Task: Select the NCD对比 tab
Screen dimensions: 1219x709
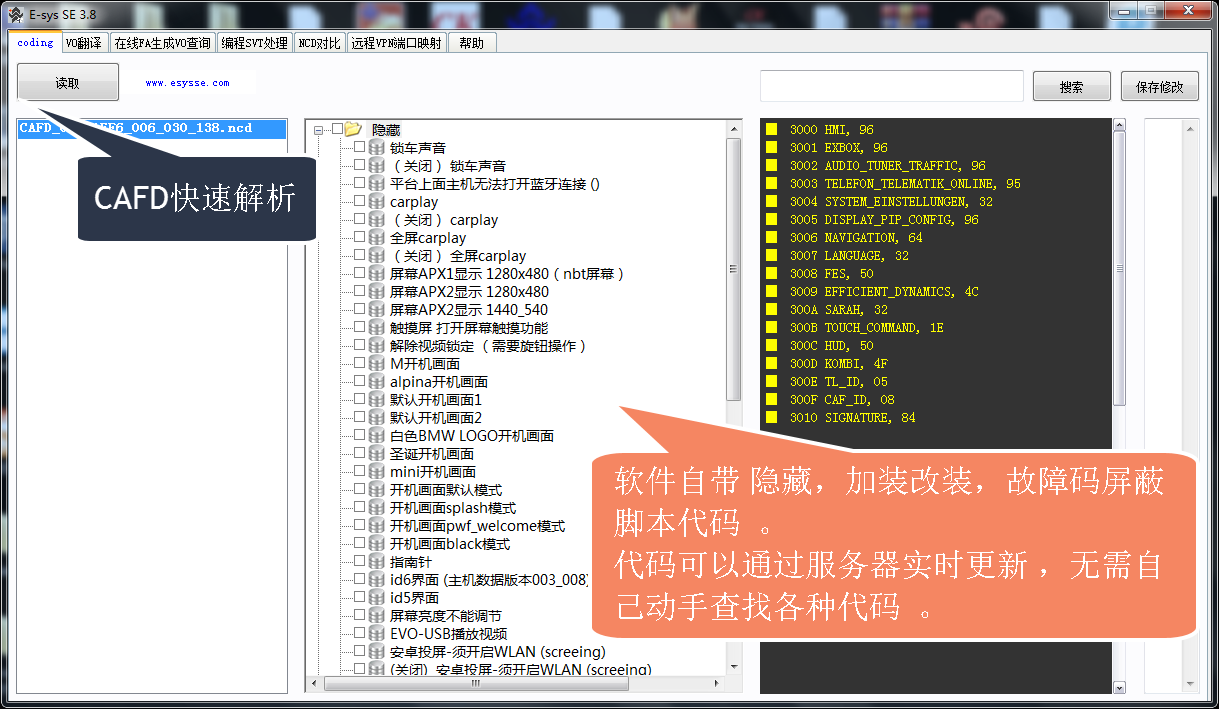Action: (x=319, y=43)
